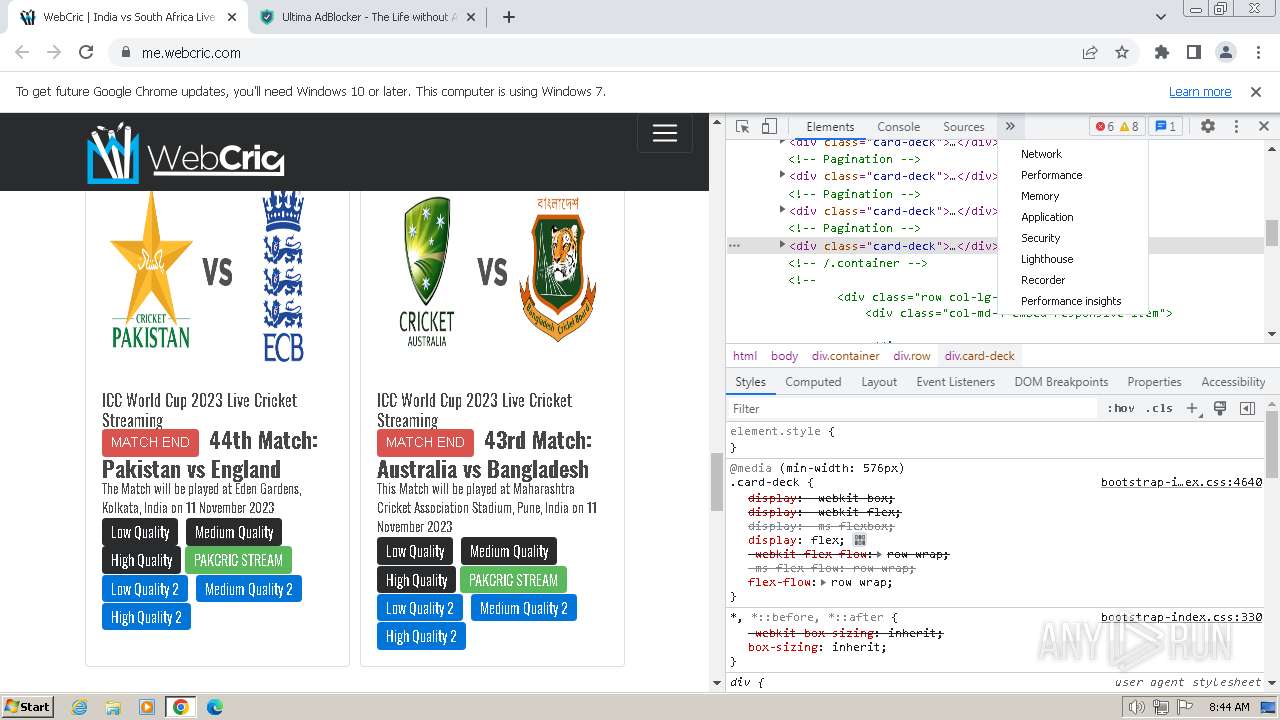Select div.container in the breadcrumb
The image size is (1280, 720).
tap(846, 356)
